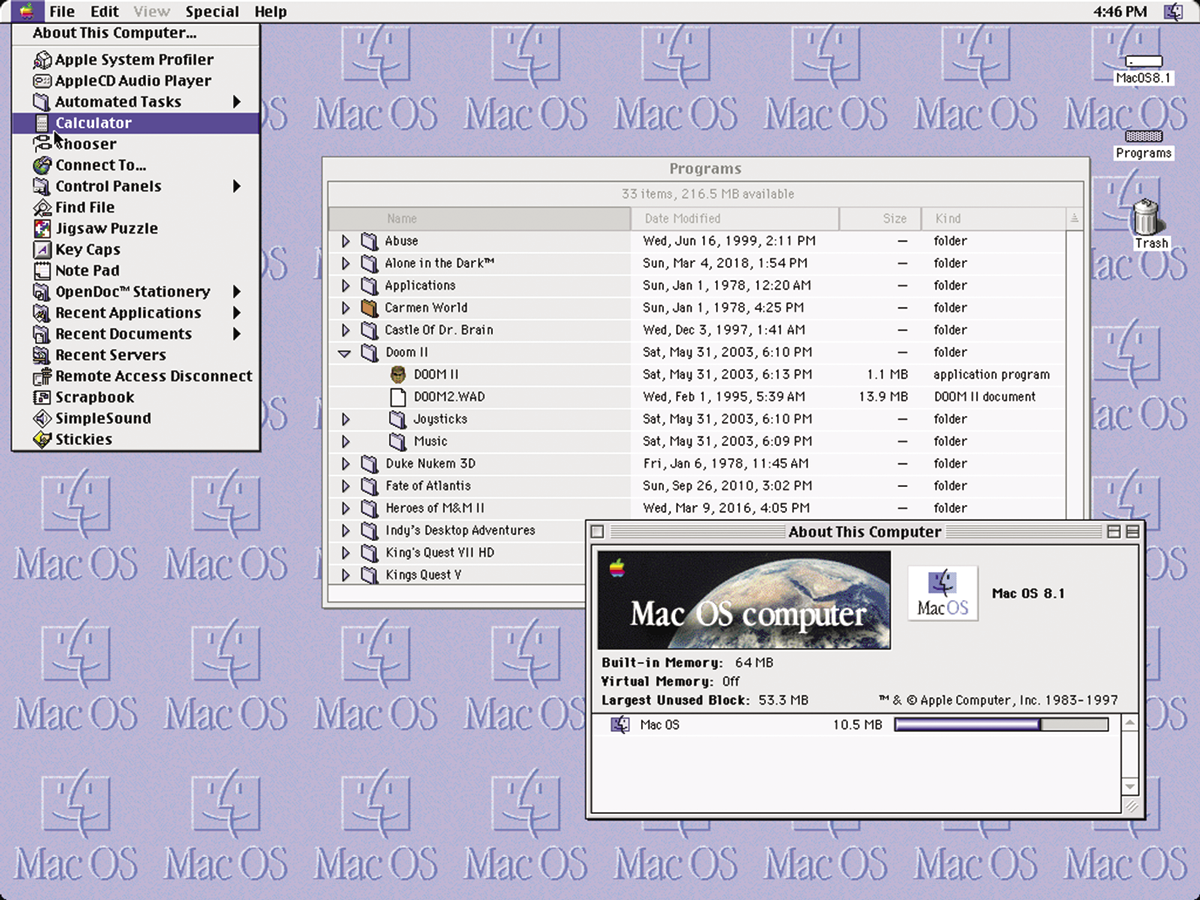Select the MacOS8.1 disk icon
Screen dimensions: 1200x900
[1143, 63]
